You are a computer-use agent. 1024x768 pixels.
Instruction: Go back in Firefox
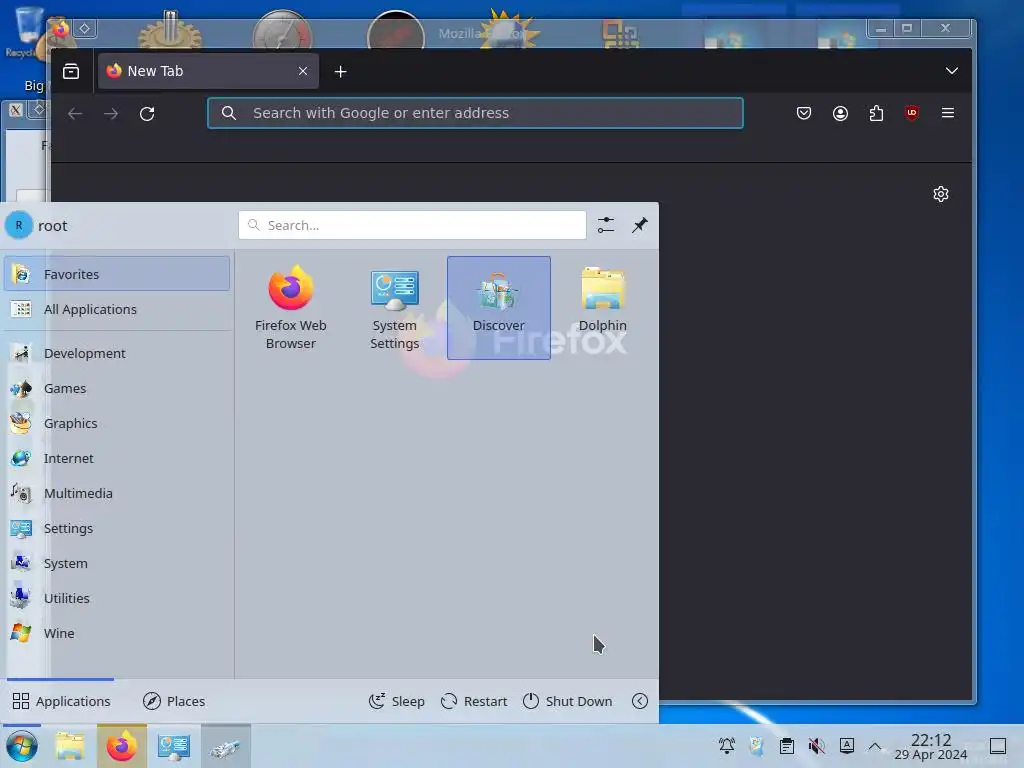point(75,114)
